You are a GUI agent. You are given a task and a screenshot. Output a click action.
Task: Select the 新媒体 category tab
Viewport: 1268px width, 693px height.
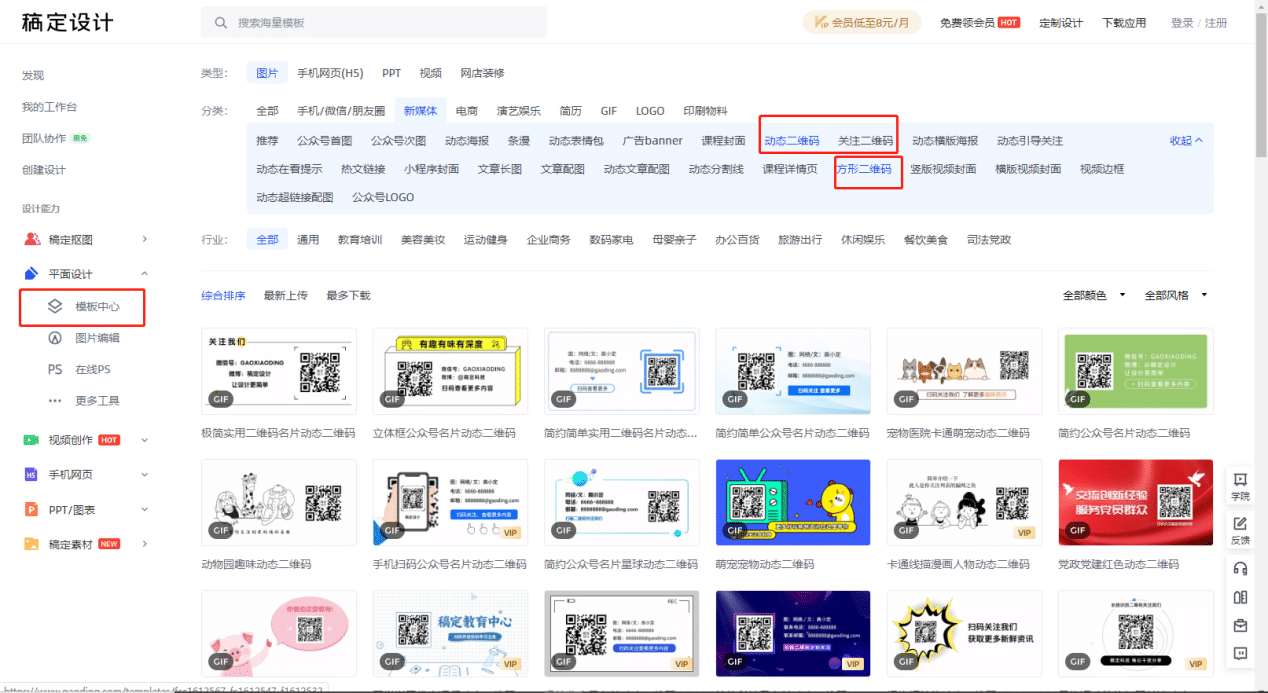[420, 110]
